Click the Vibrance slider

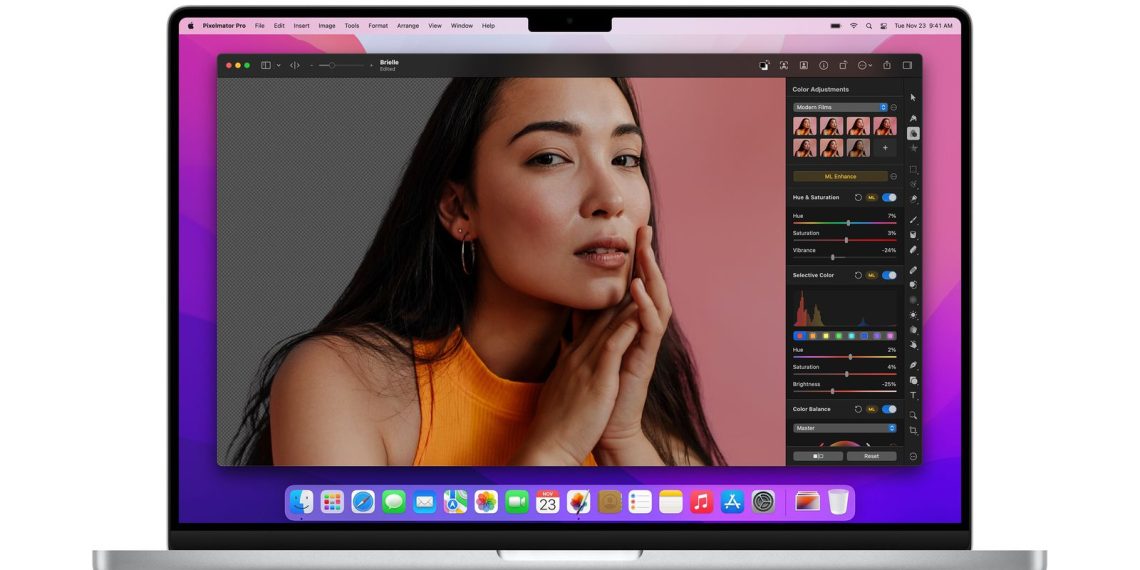coord(845,257)
